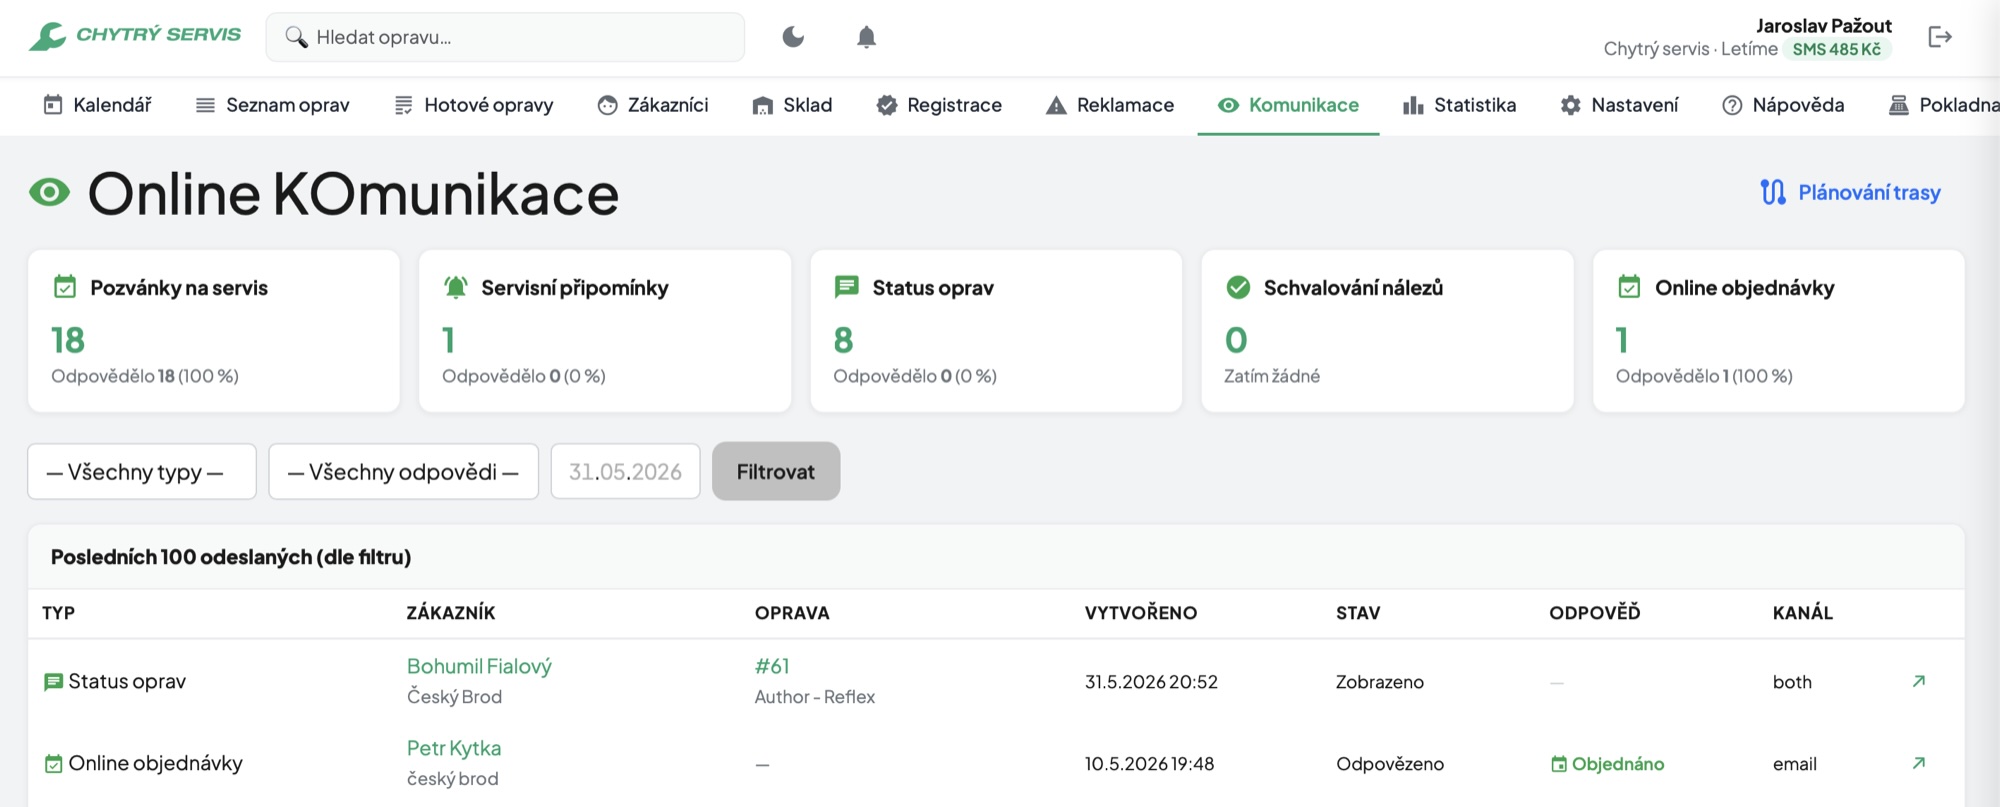Click the Oprava column header
Image resolution: width=2000 pixels, height=807 pixels.
(x=792, y=613)
